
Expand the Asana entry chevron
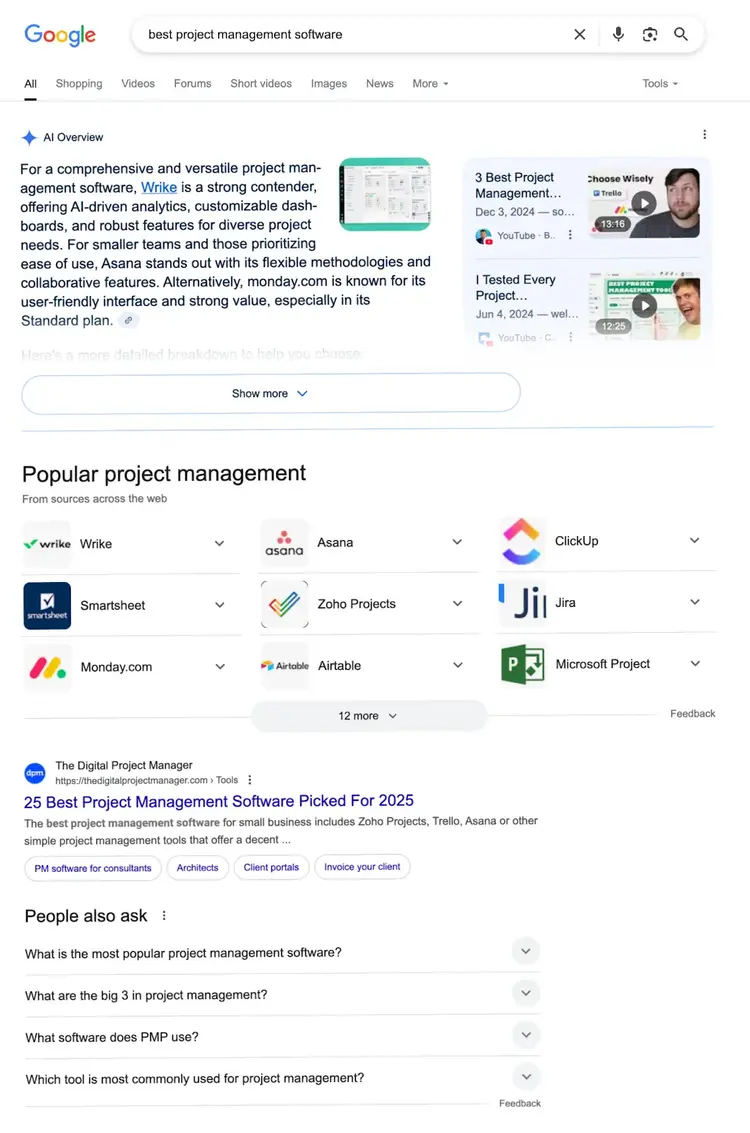(457, 542)
